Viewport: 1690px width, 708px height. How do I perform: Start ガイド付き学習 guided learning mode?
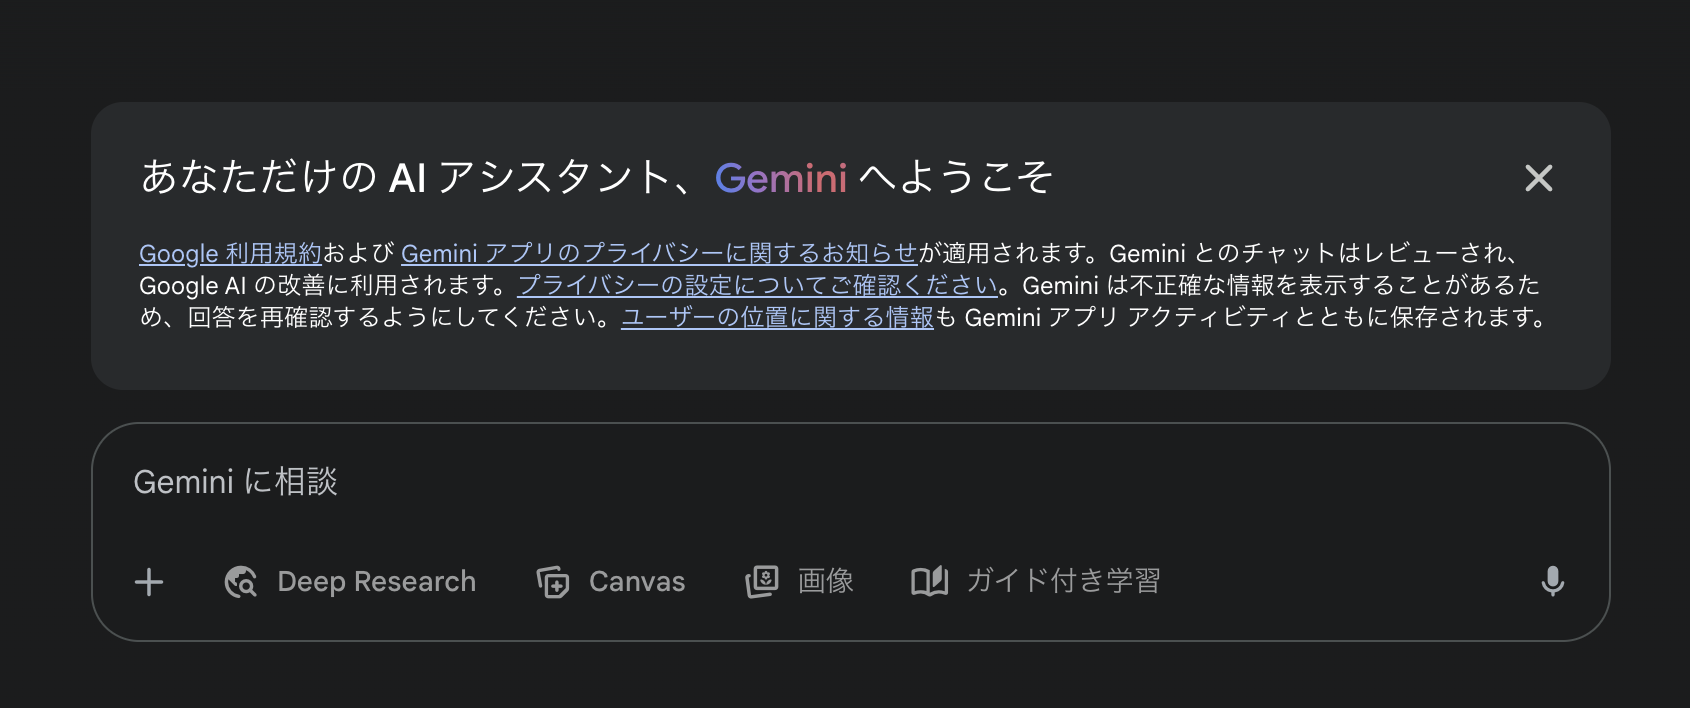(1035, 581)
